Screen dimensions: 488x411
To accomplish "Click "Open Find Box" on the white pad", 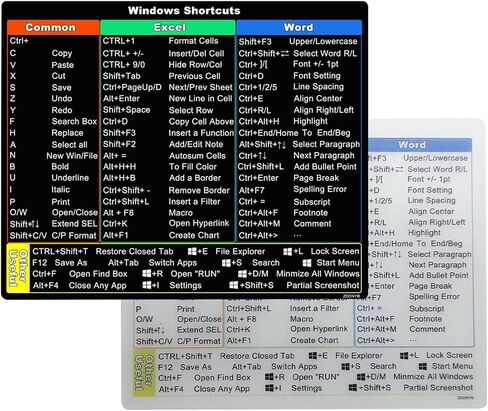I will click(x=222, y=378).
